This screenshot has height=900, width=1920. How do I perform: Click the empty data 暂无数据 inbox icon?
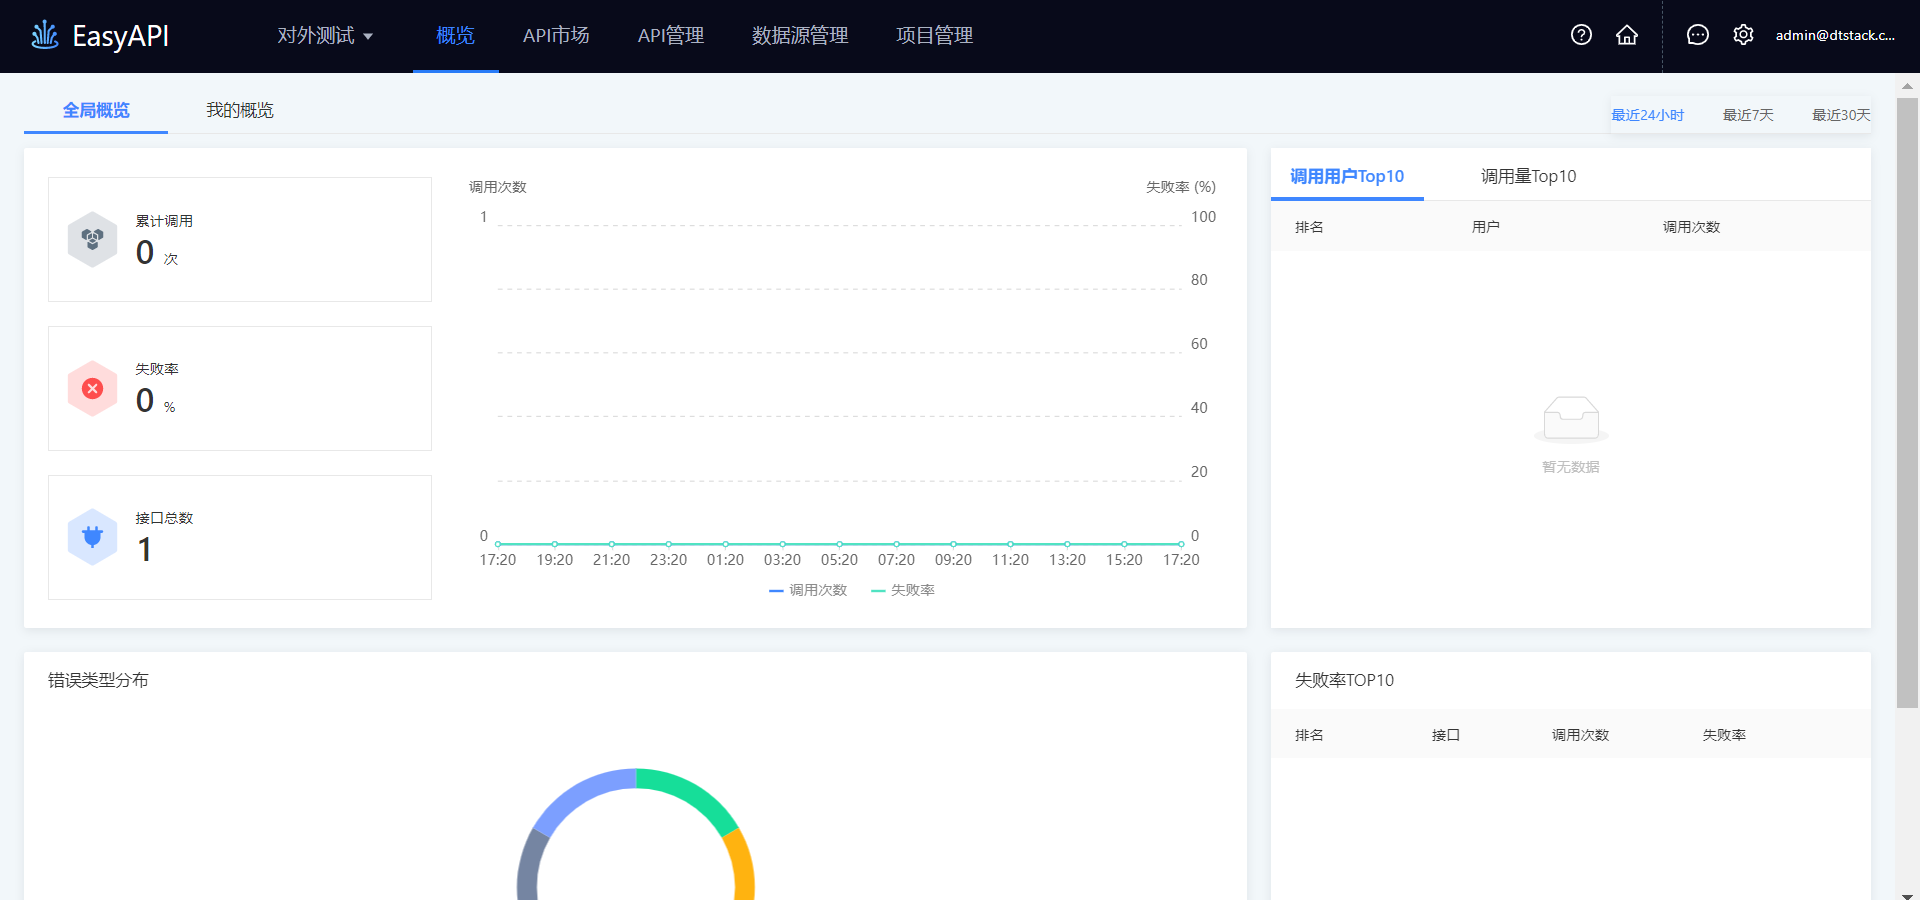1571,419
